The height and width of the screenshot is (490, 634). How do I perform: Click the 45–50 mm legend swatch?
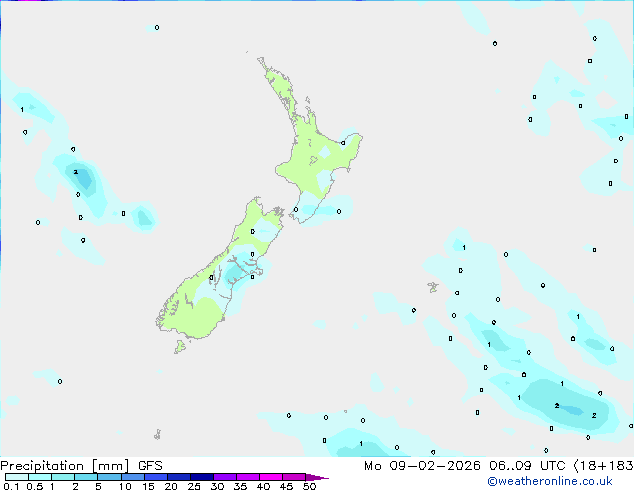[294, 477]
